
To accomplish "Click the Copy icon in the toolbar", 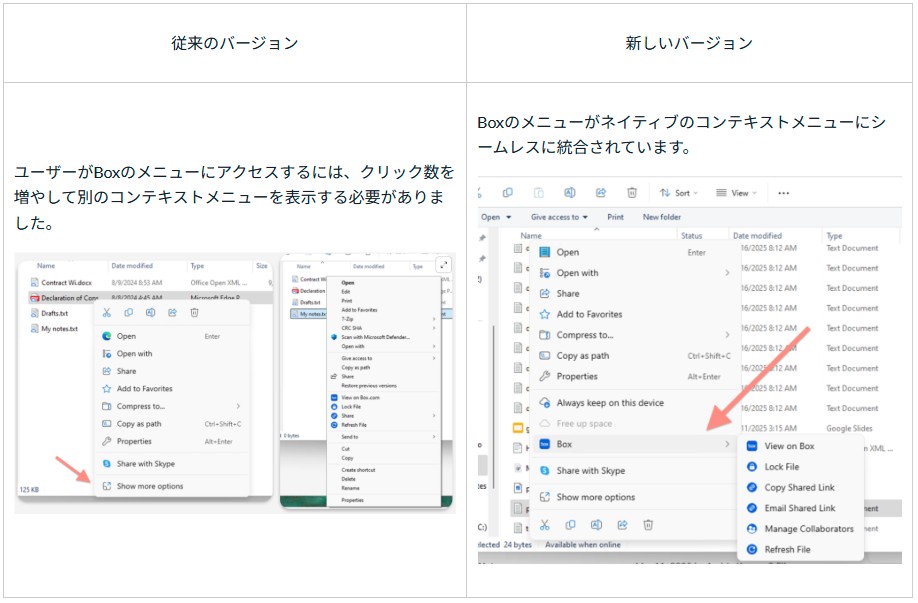I will [x=507, y=192].
